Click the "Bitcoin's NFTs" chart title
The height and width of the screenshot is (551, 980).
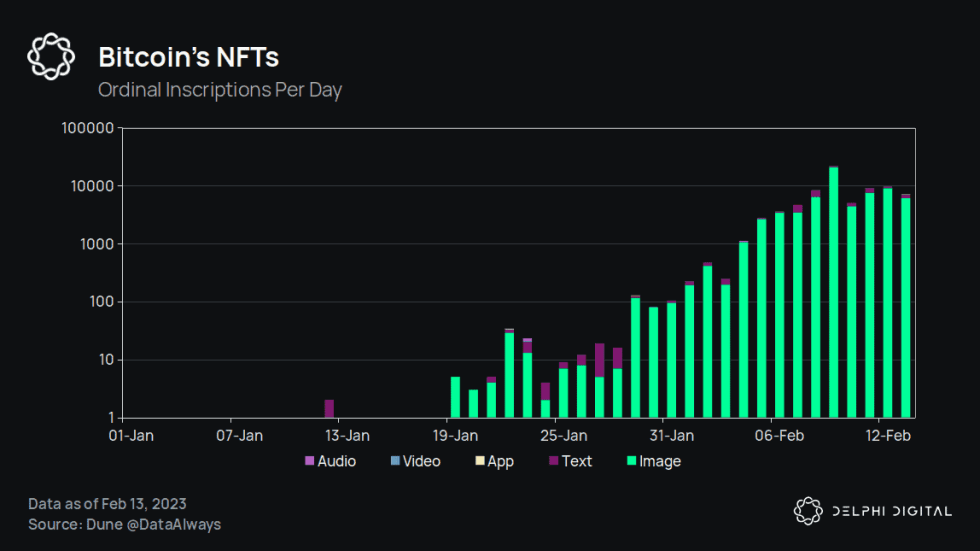tap(188, 56)
